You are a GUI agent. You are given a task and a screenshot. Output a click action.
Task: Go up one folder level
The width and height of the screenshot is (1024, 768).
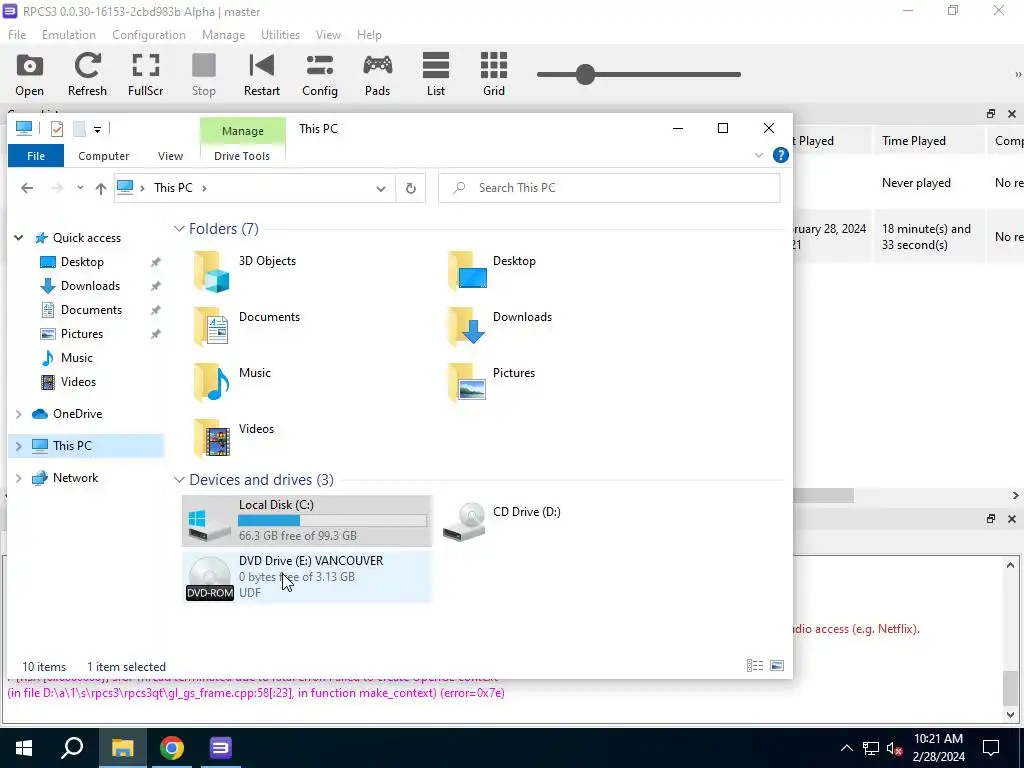coord(101,188)
